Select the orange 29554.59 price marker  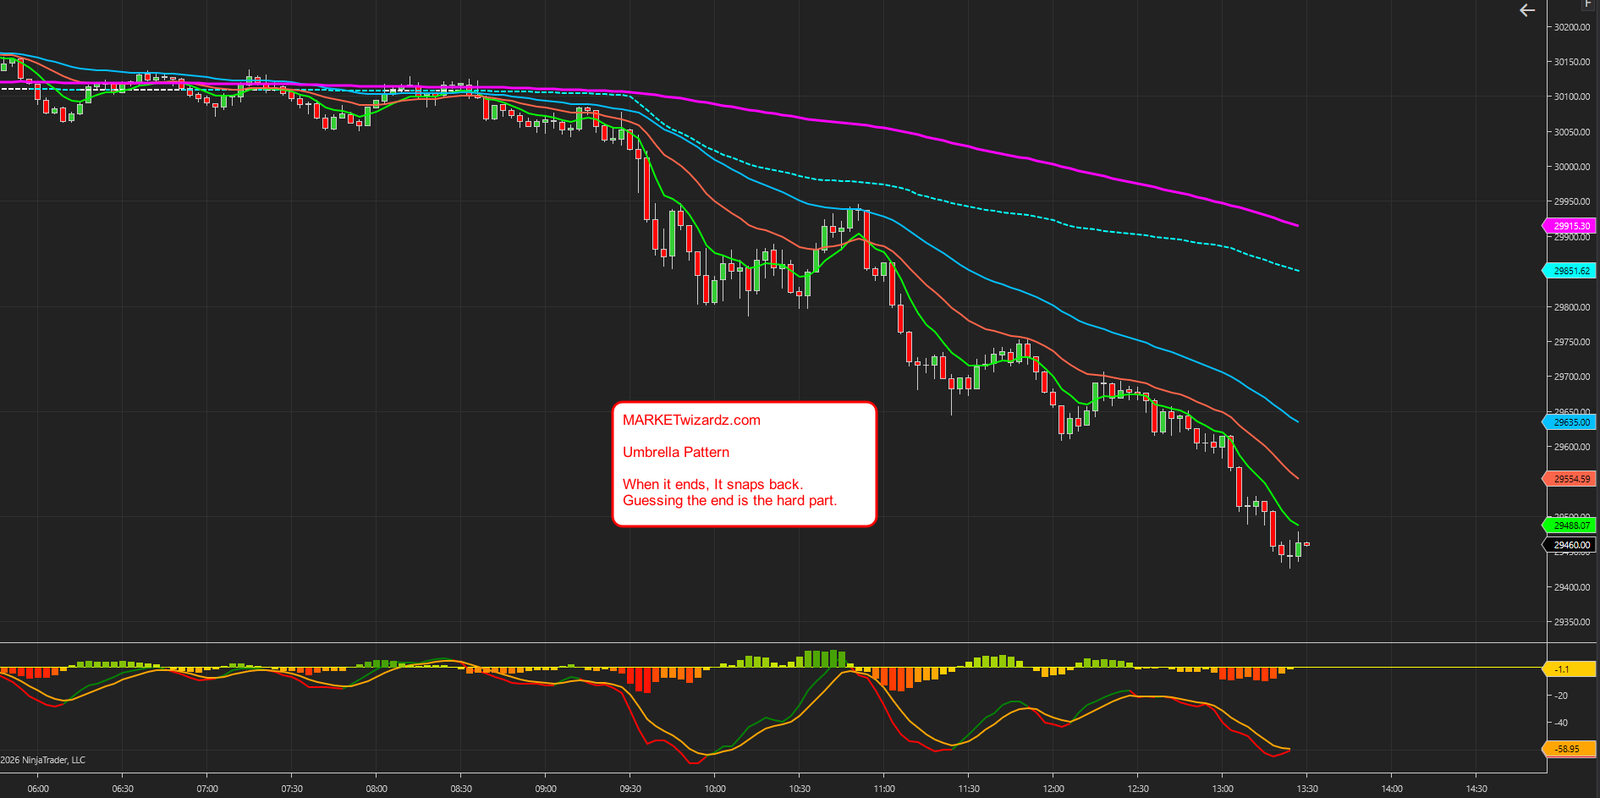click(1569, 479)
